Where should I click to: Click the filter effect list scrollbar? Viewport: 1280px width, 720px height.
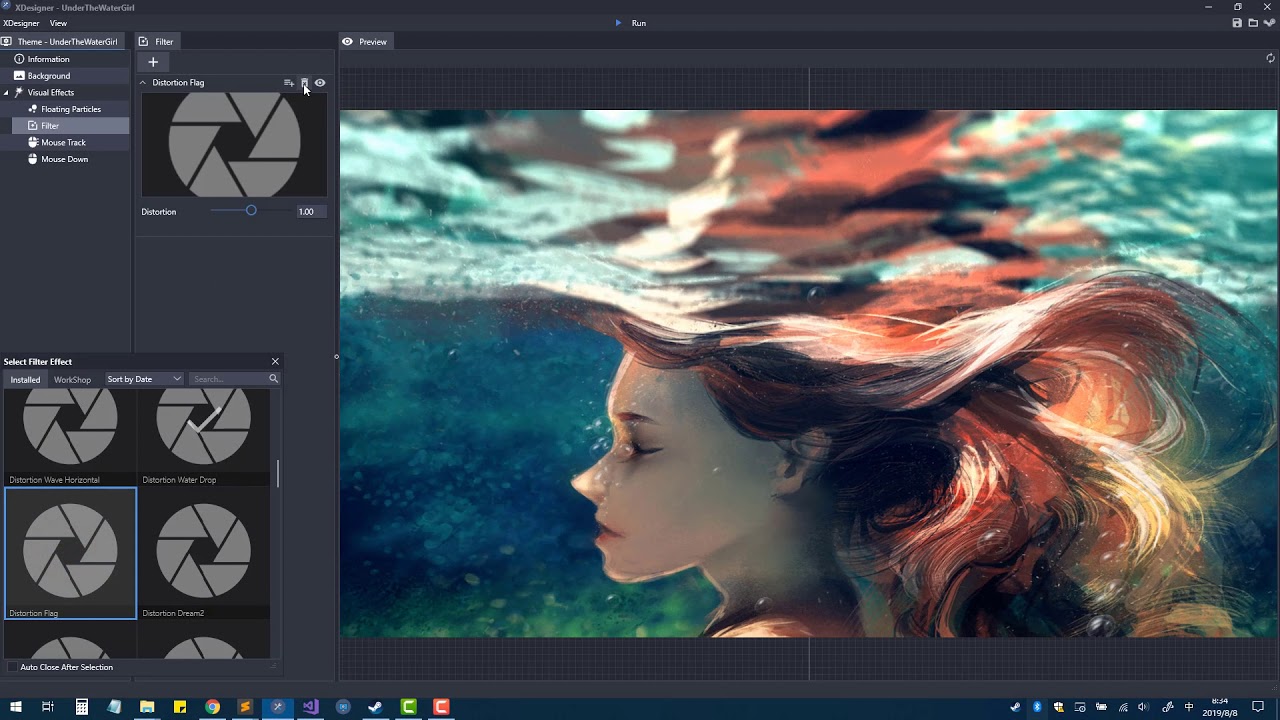click(x=277, y=474)
